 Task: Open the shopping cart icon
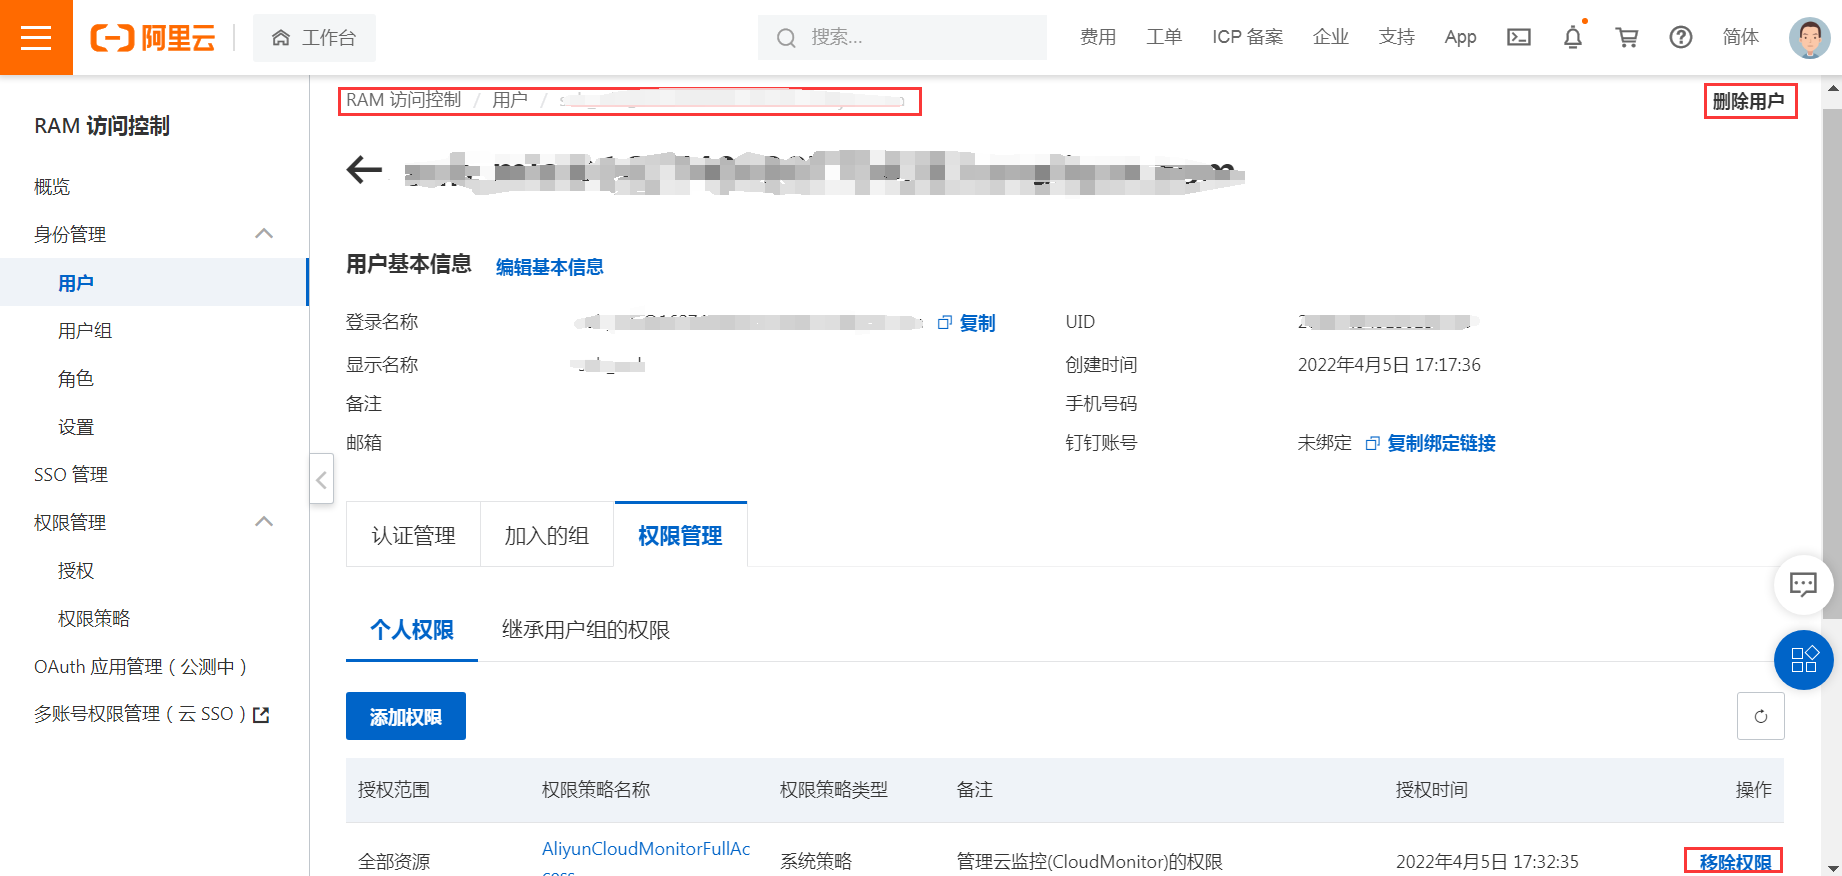coord(1627,37)
